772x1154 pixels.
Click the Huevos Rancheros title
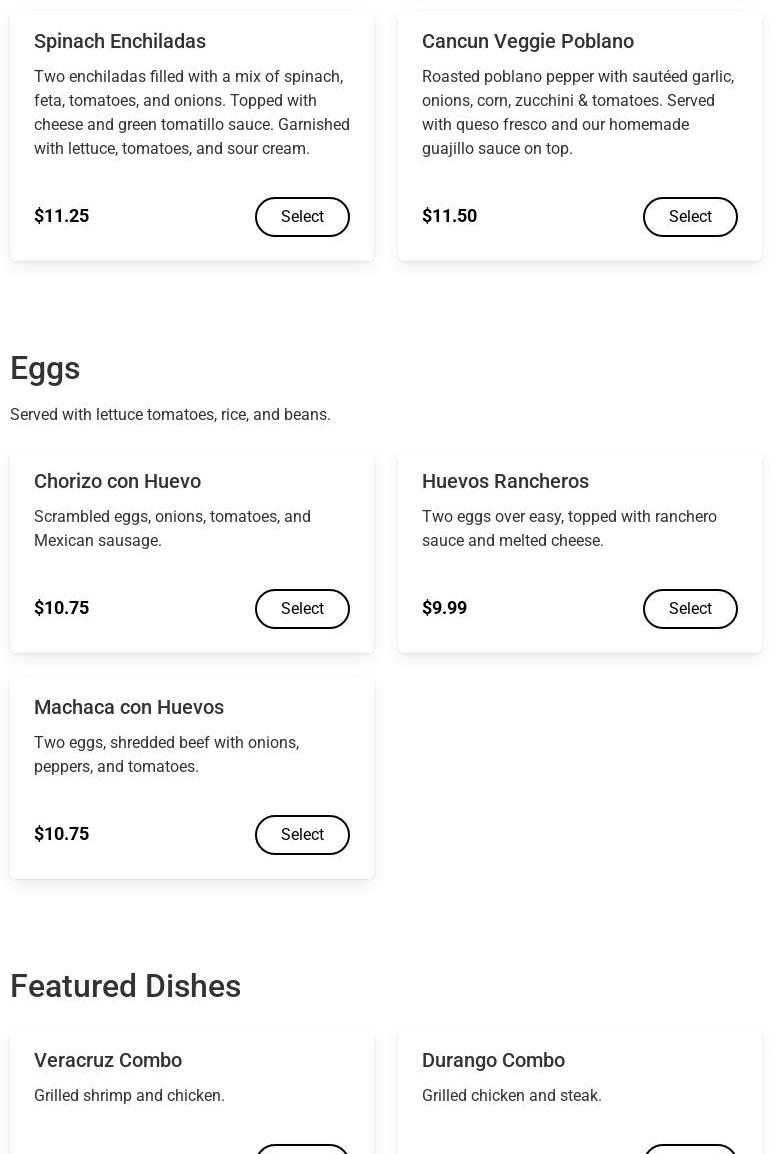(505, 482)
